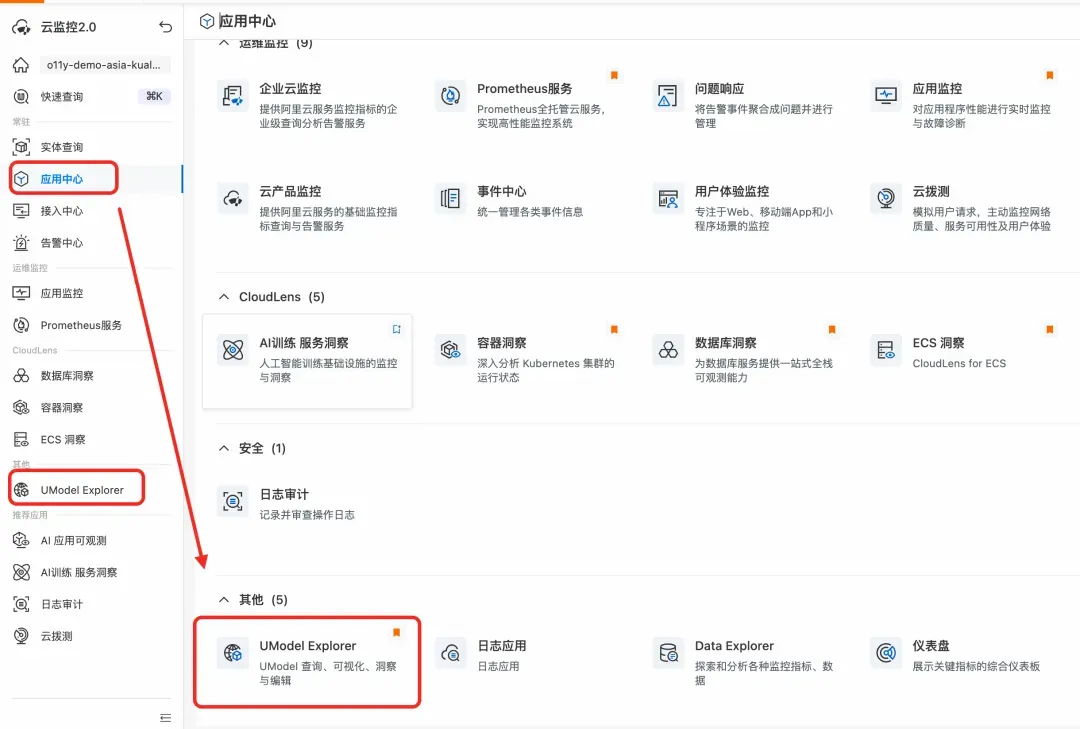Screen dimensions: 1080x729
Task: Toggle the bookmark on Prometheus服务 card
Action: click(x=614, y=75)
